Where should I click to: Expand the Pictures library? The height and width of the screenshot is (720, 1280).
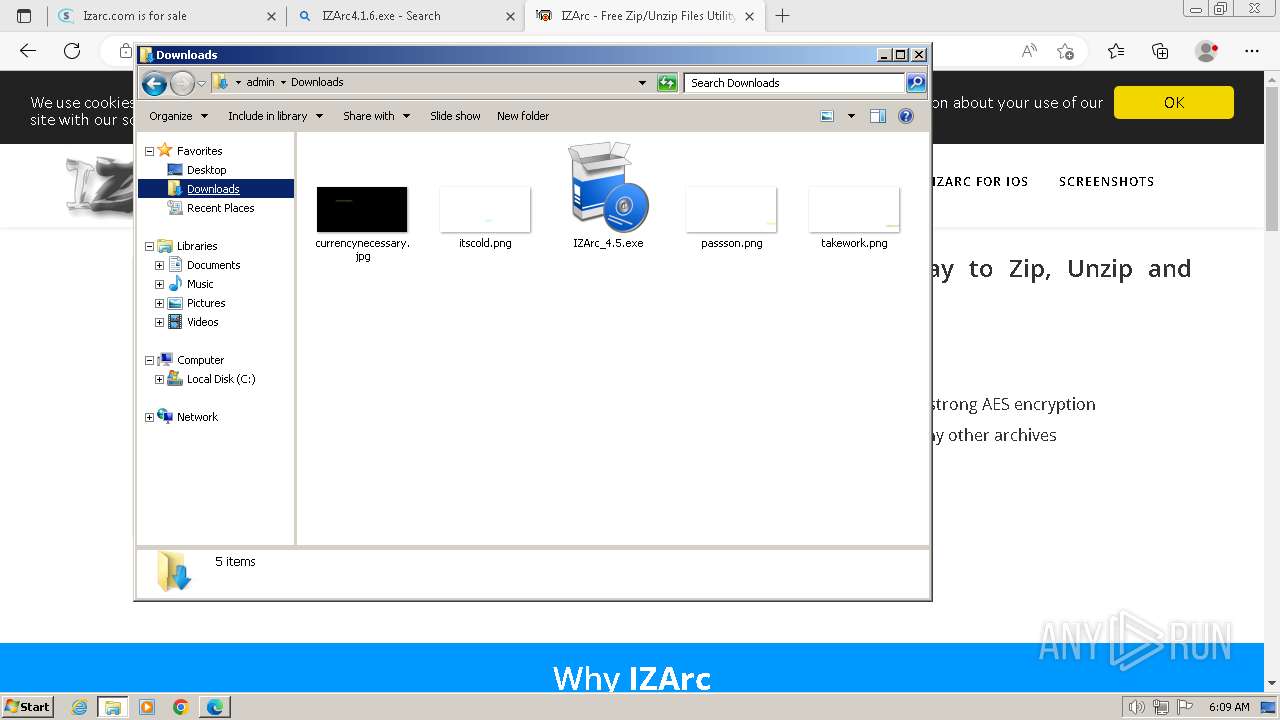click(159, 303)
